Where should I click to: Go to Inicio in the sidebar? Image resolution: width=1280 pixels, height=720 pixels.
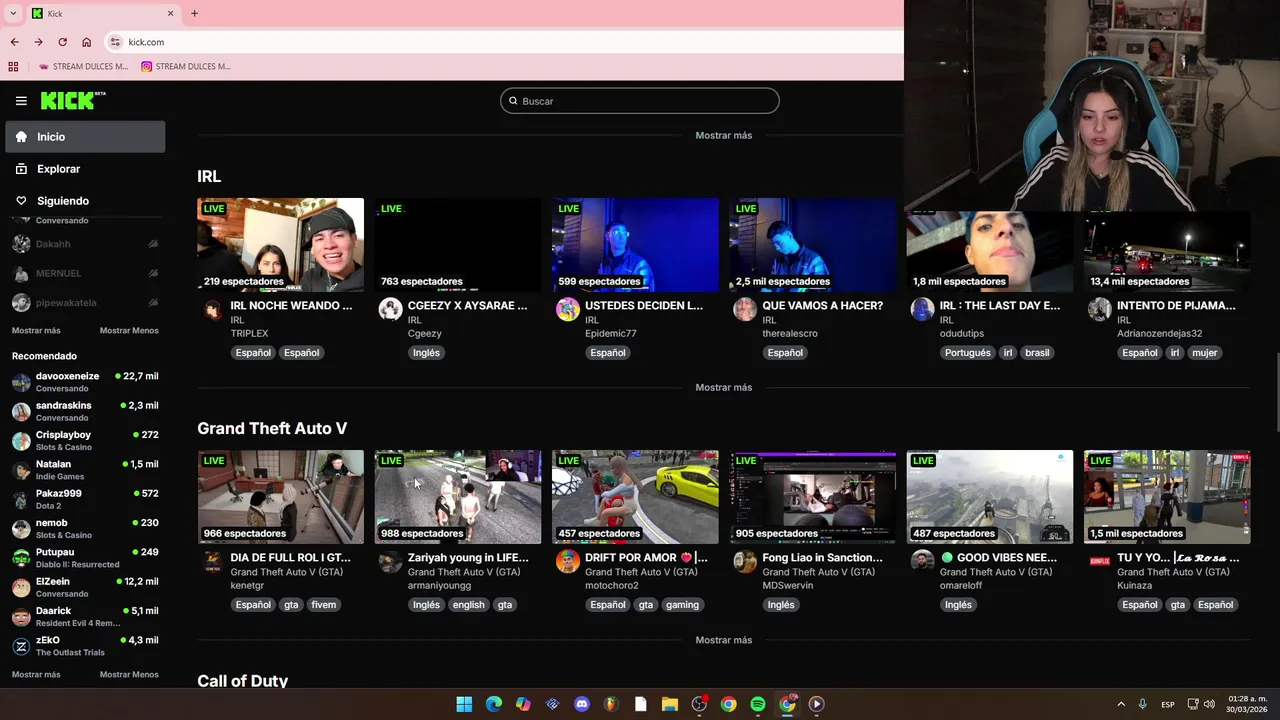pyautogui.click(x=85, y=137)
